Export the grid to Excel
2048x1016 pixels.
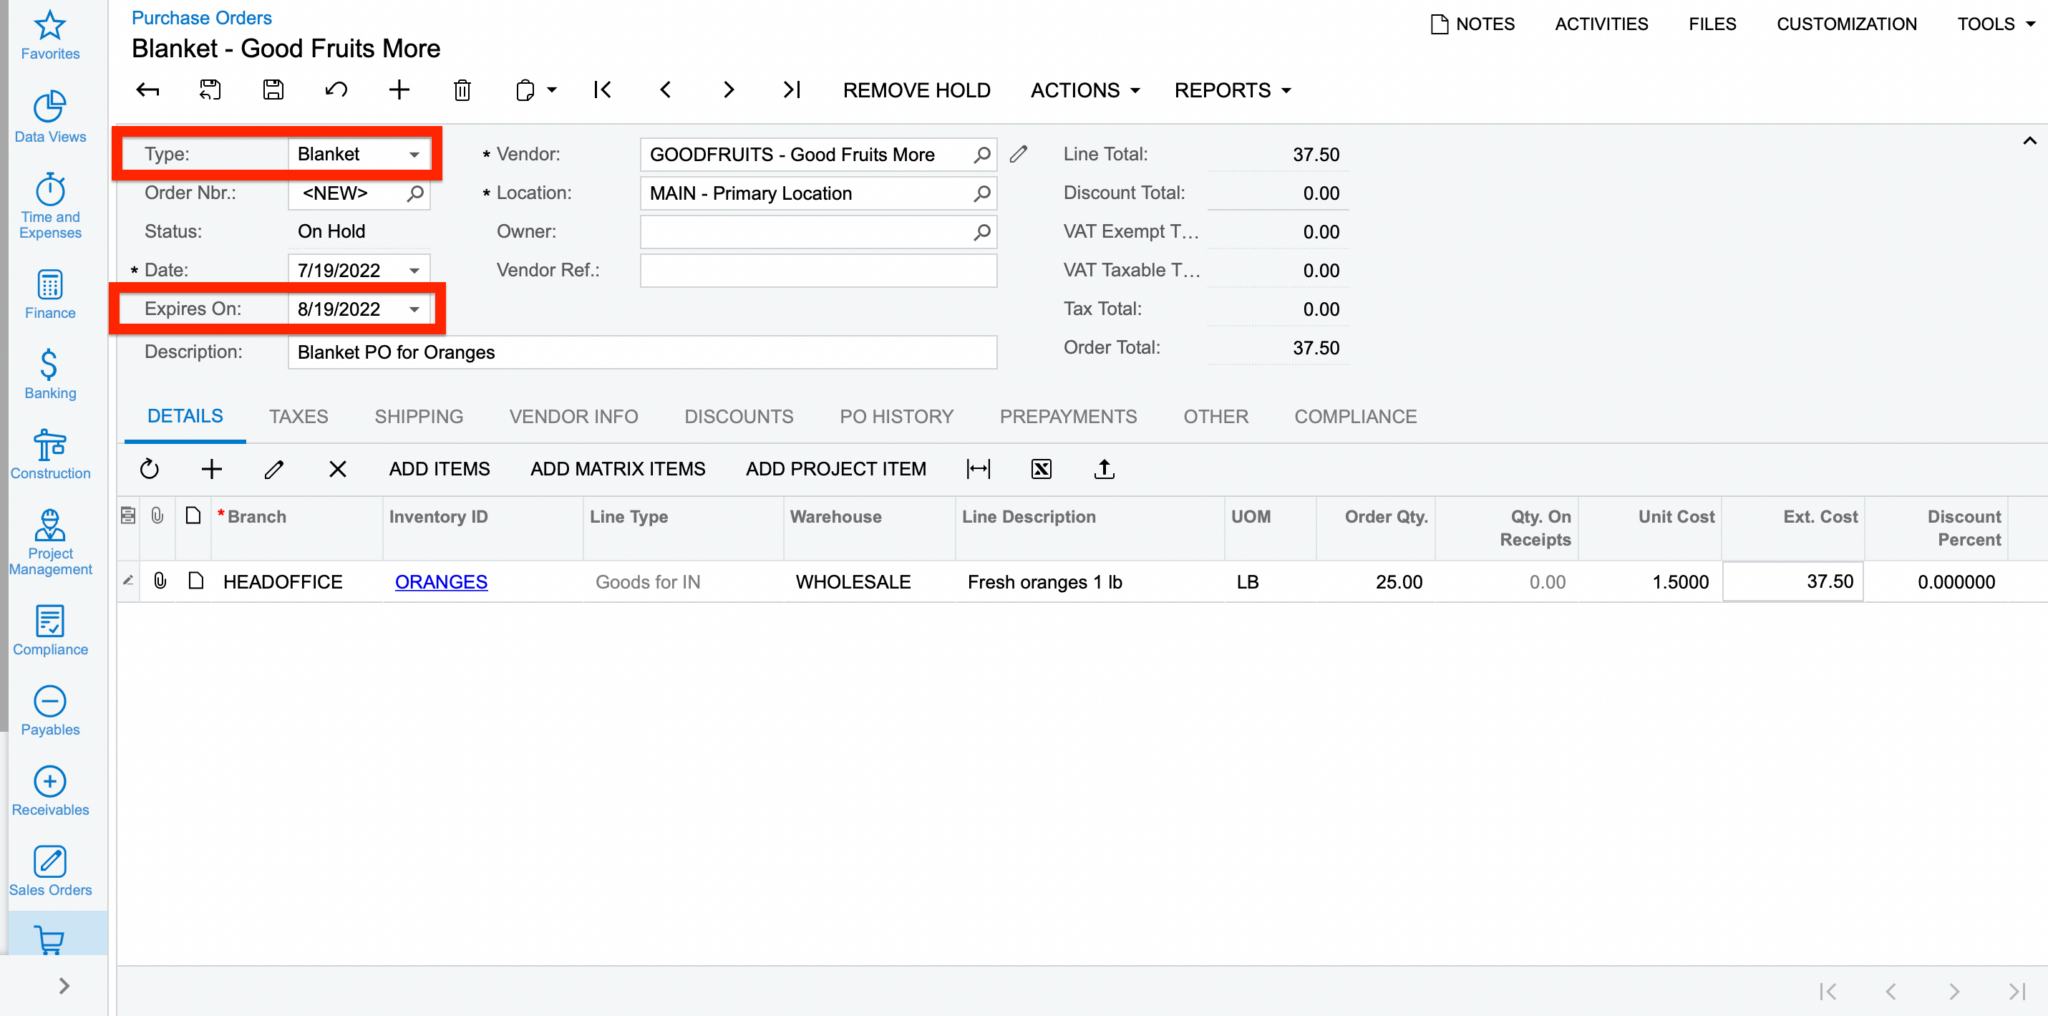coord(1041,468)
